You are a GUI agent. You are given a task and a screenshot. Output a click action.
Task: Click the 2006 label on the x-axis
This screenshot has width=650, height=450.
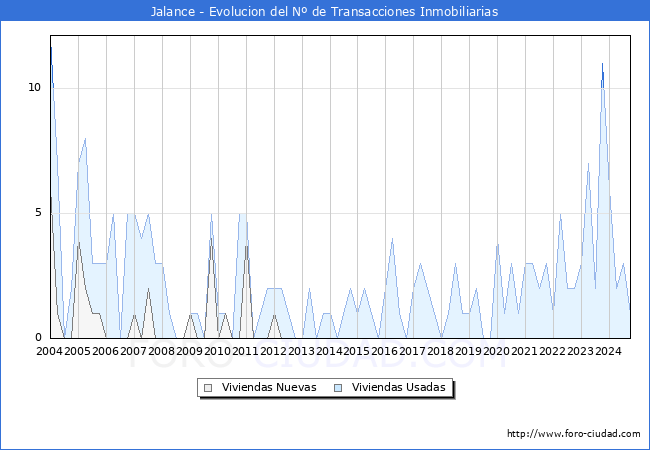click(x=105, y=352)
